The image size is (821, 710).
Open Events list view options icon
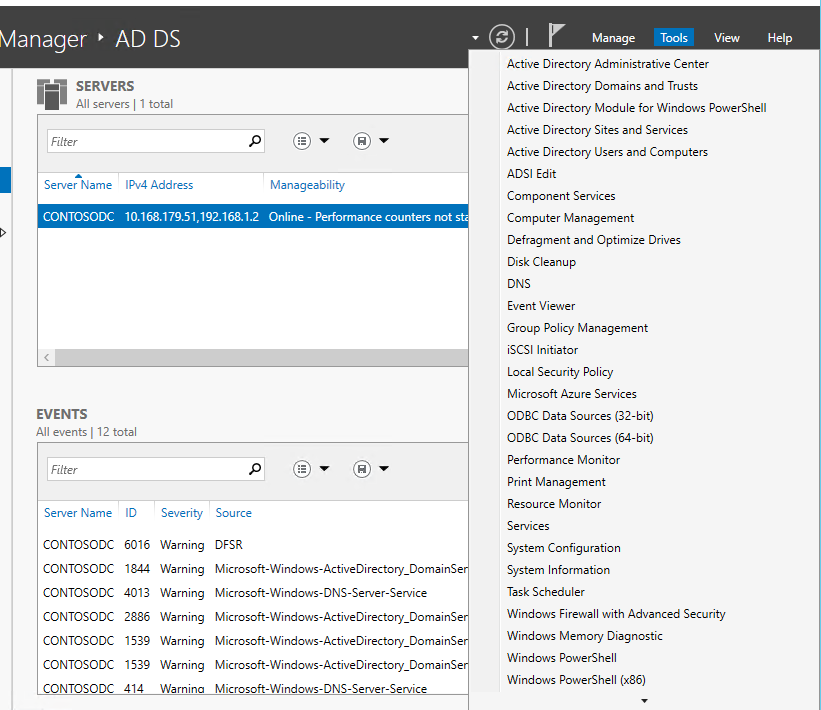pyautogui.click(x=302, y=469)
